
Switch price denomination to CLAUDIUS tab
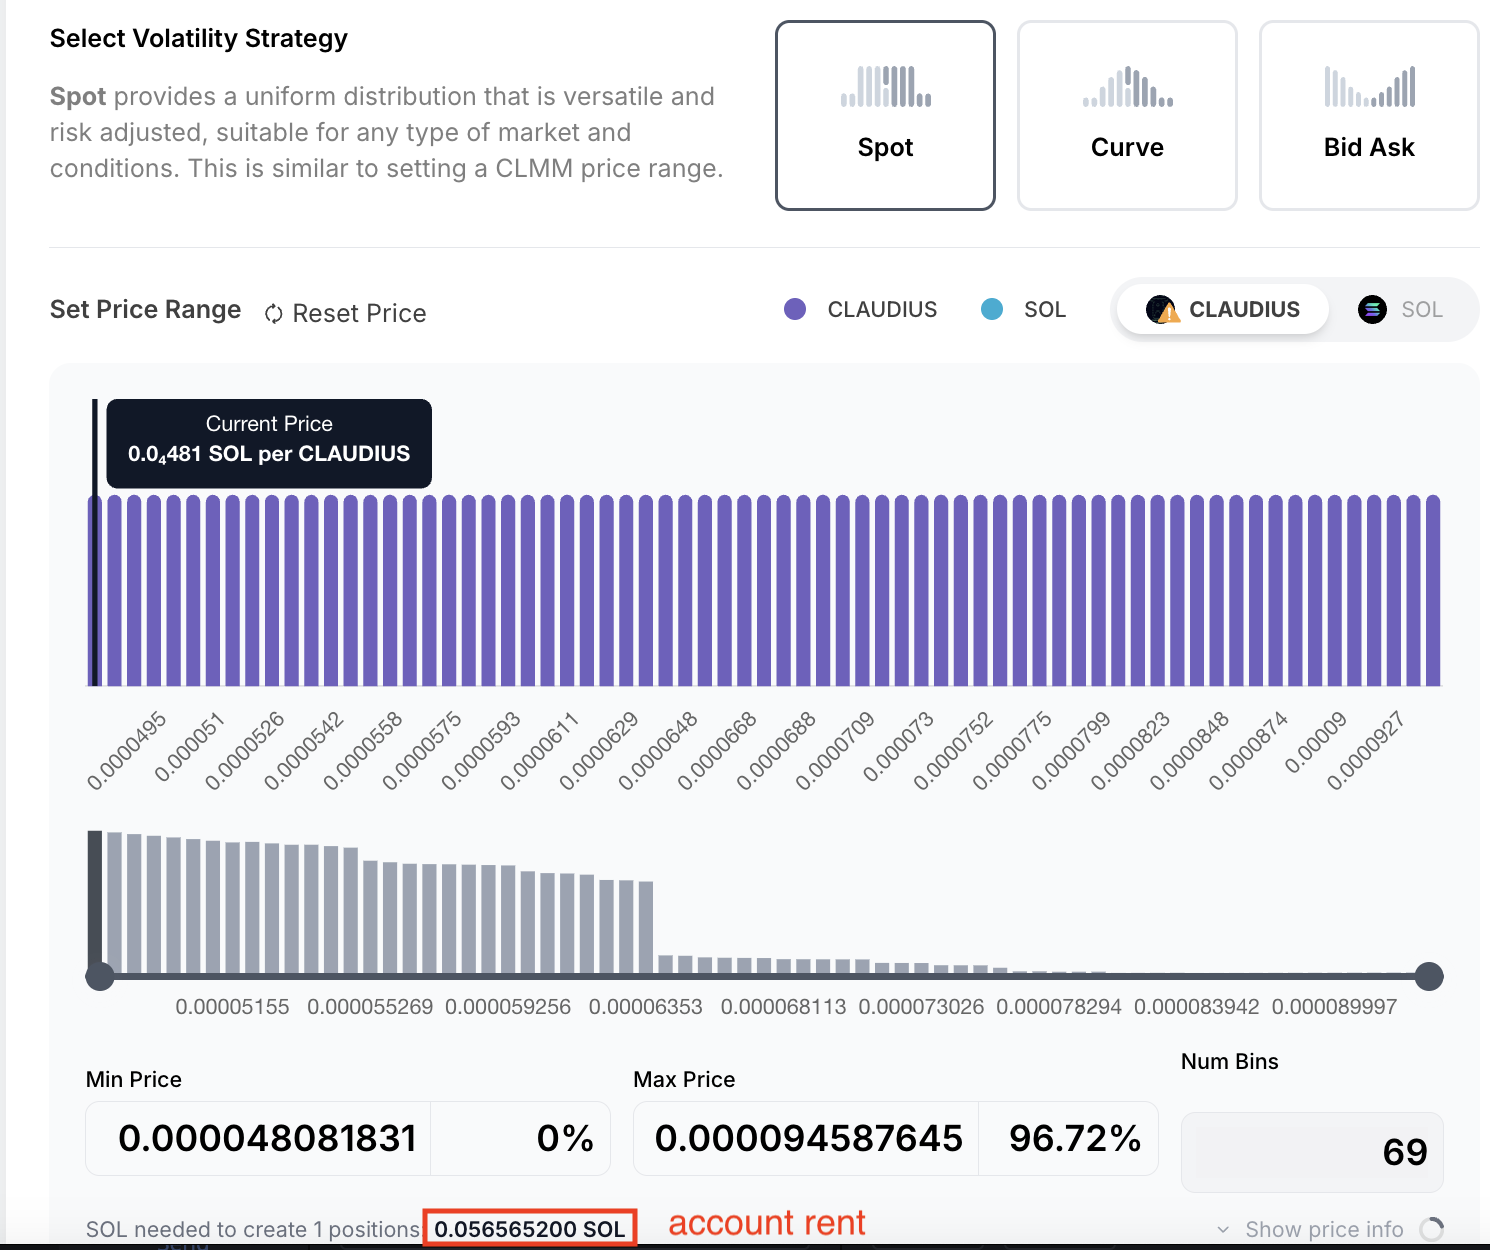pos(1224,310)
